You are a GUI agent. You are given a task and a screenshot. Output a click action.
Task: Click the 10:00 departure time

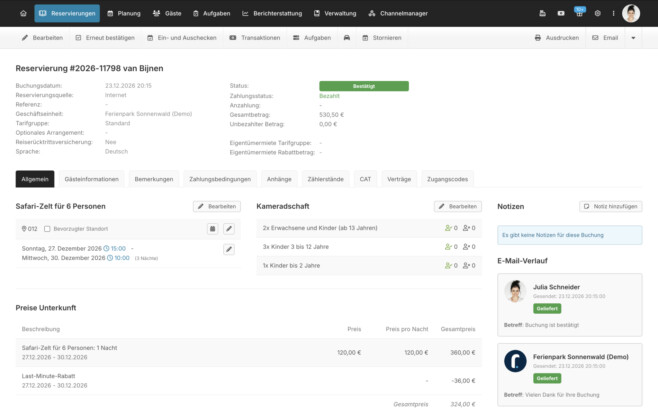point(118,258)
